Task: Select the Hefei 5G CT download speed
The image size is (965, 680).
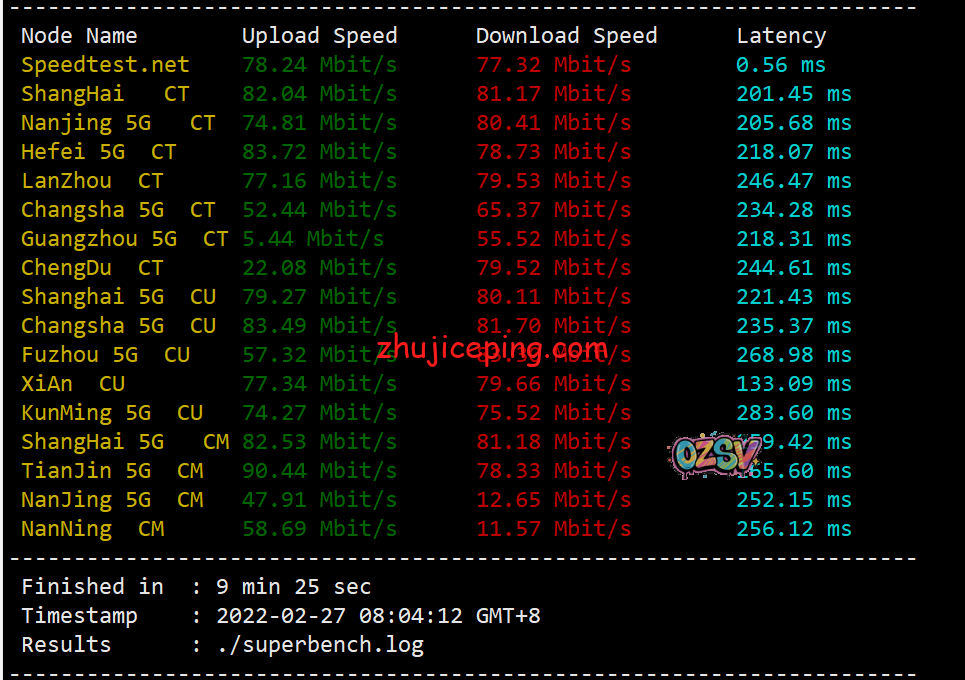Action: pos(554,152)
